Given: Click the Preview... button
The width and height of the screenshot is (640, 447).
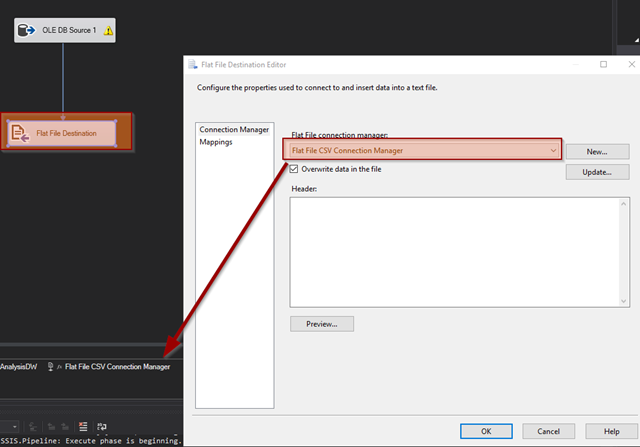Looking at the screenshot, I should point(322,324).
